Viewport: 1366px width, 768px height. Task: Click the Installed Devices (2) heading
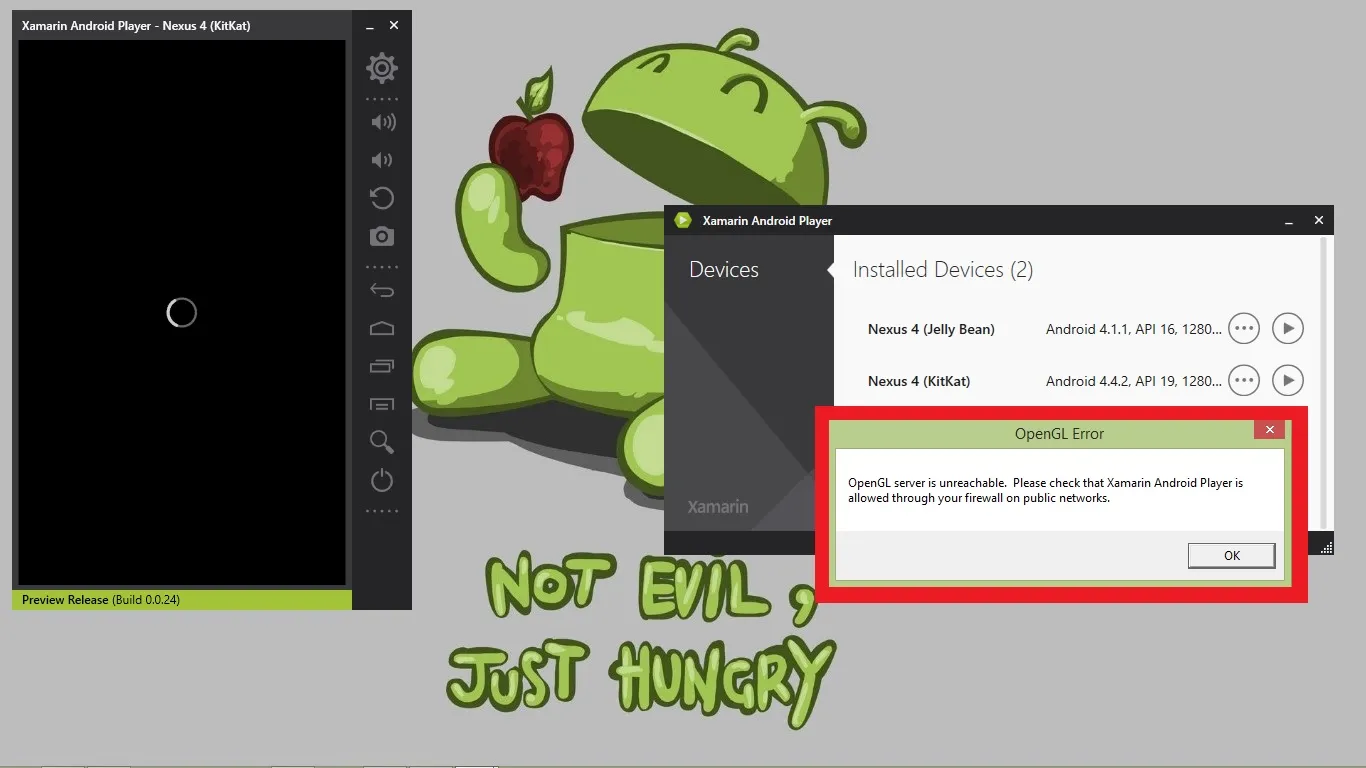pyautogui.click(x=943, y=270)
